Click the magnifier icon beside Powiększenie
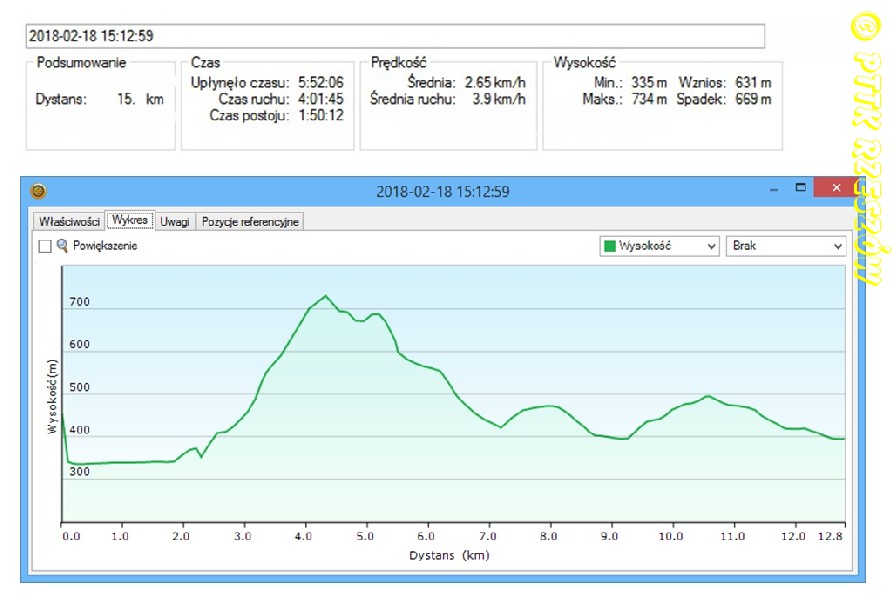This screenshot has width=894, height=600. 62,246
